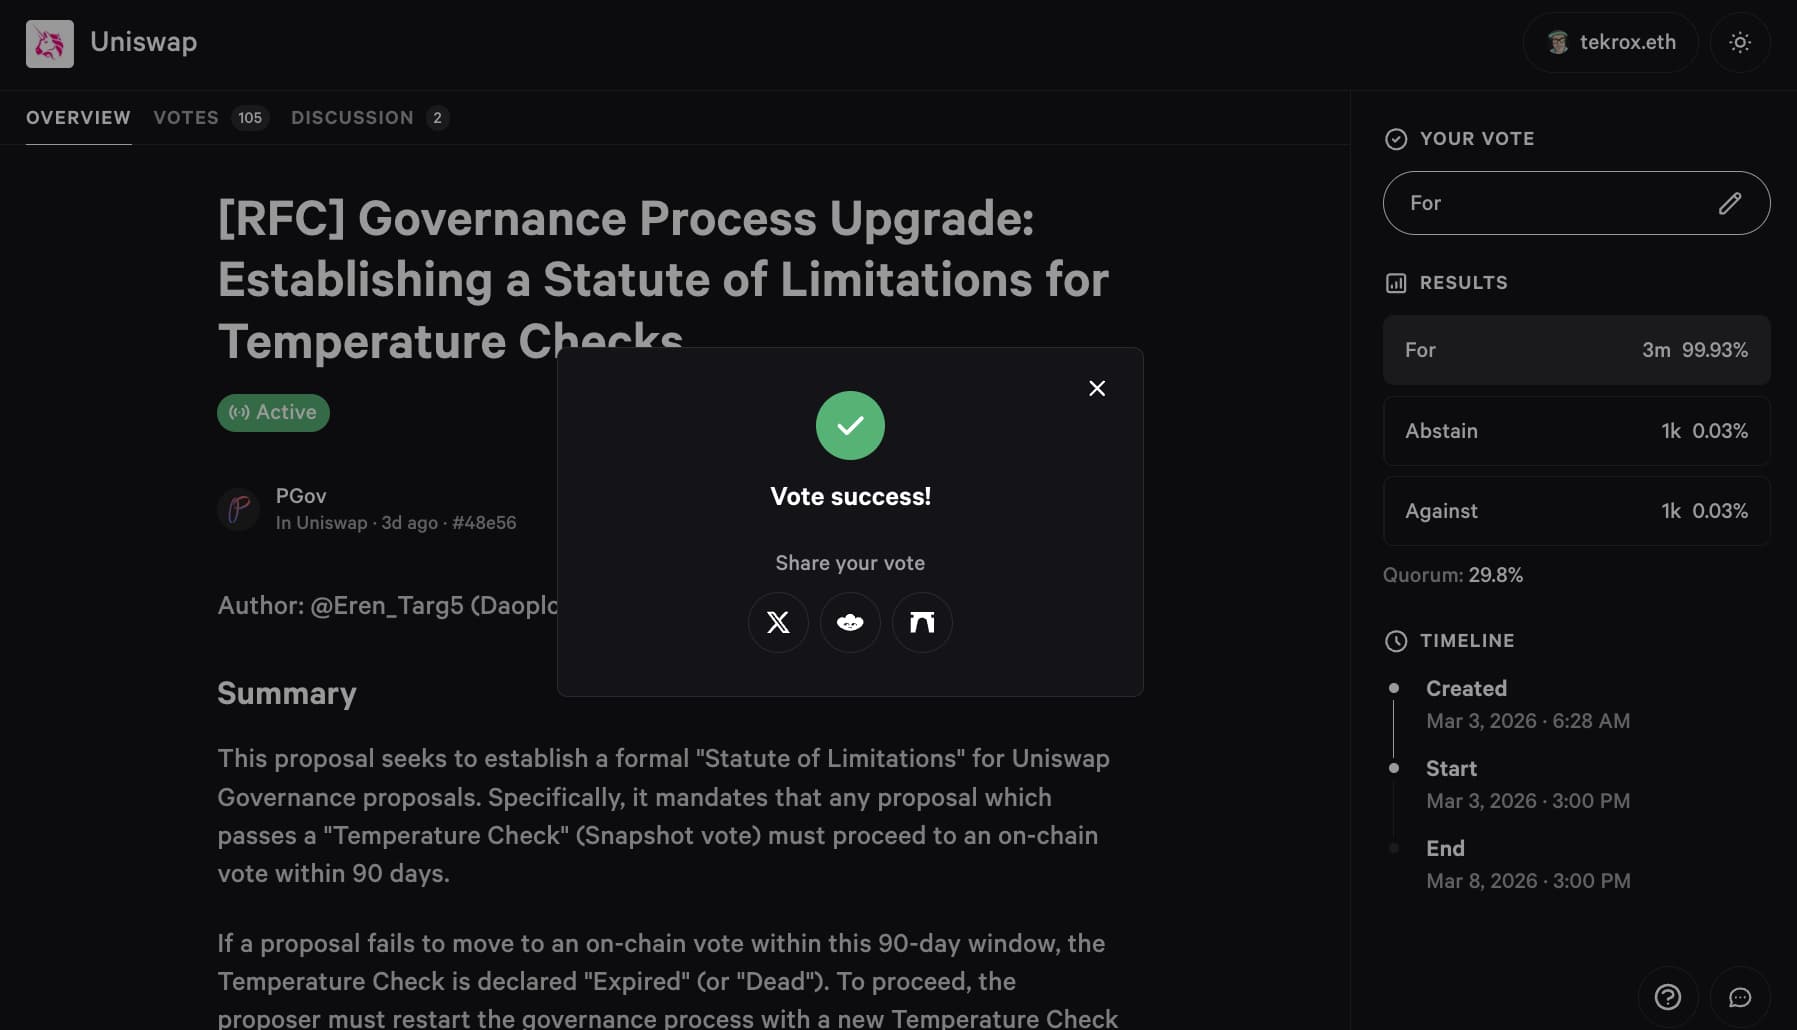Screen dimensions: 1797x1030
Task: Close the Vote success dialog
Action: tap(1097, 388)
